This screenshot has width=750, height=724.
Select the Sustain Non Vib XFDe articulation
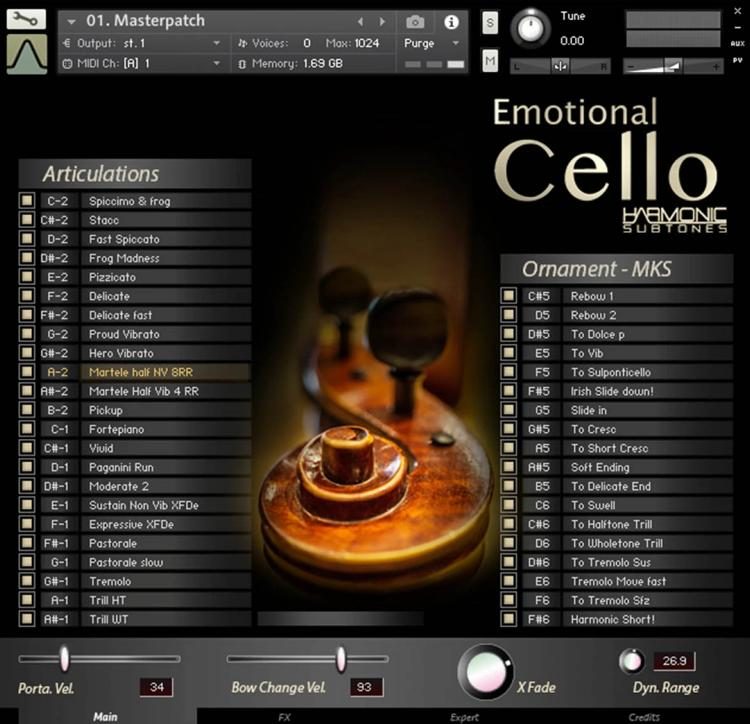[x=165, y=505]
